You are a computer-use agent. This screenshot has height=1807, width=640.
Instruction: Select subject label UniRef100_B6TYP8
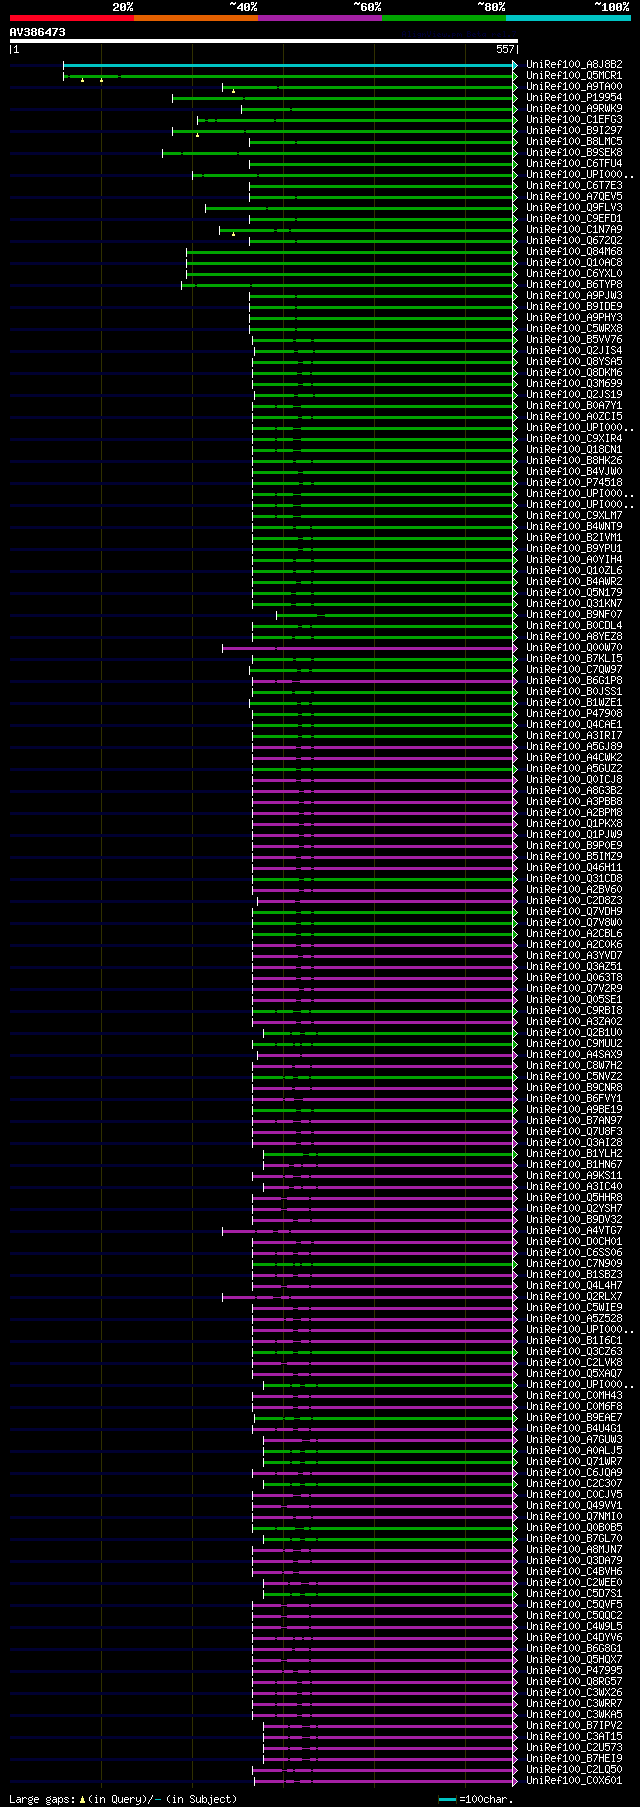tap(574, 285)
